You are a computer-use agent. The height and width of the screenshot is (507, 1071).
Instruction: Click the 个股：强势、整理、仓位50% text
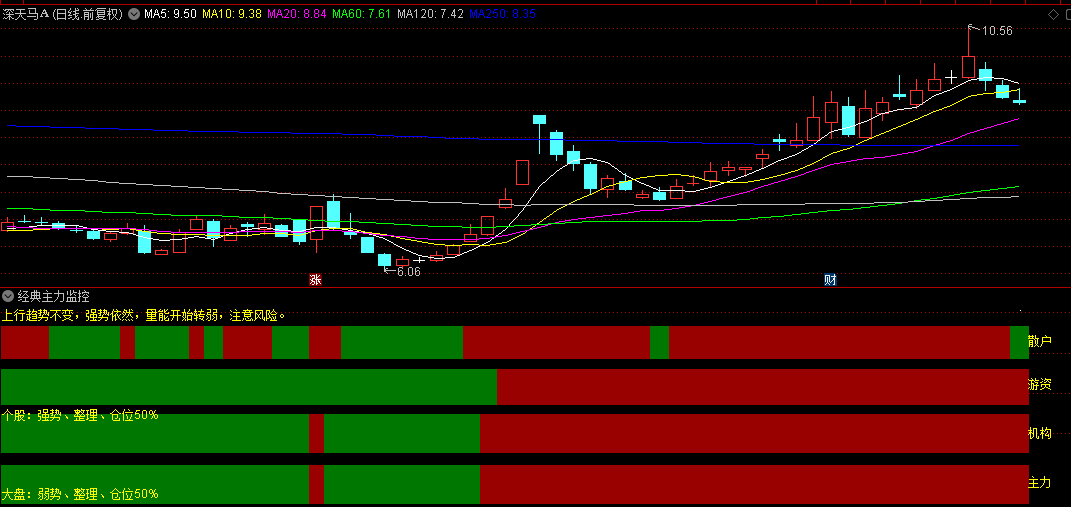[x=80, y=415]
